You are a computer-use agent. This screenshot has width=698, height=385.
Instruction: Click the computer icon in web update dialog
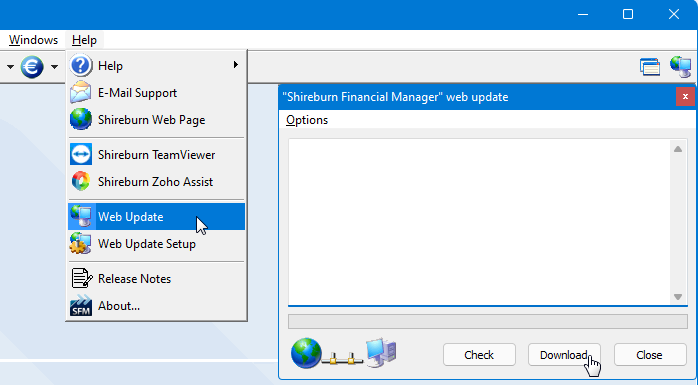tap(381, 353)
